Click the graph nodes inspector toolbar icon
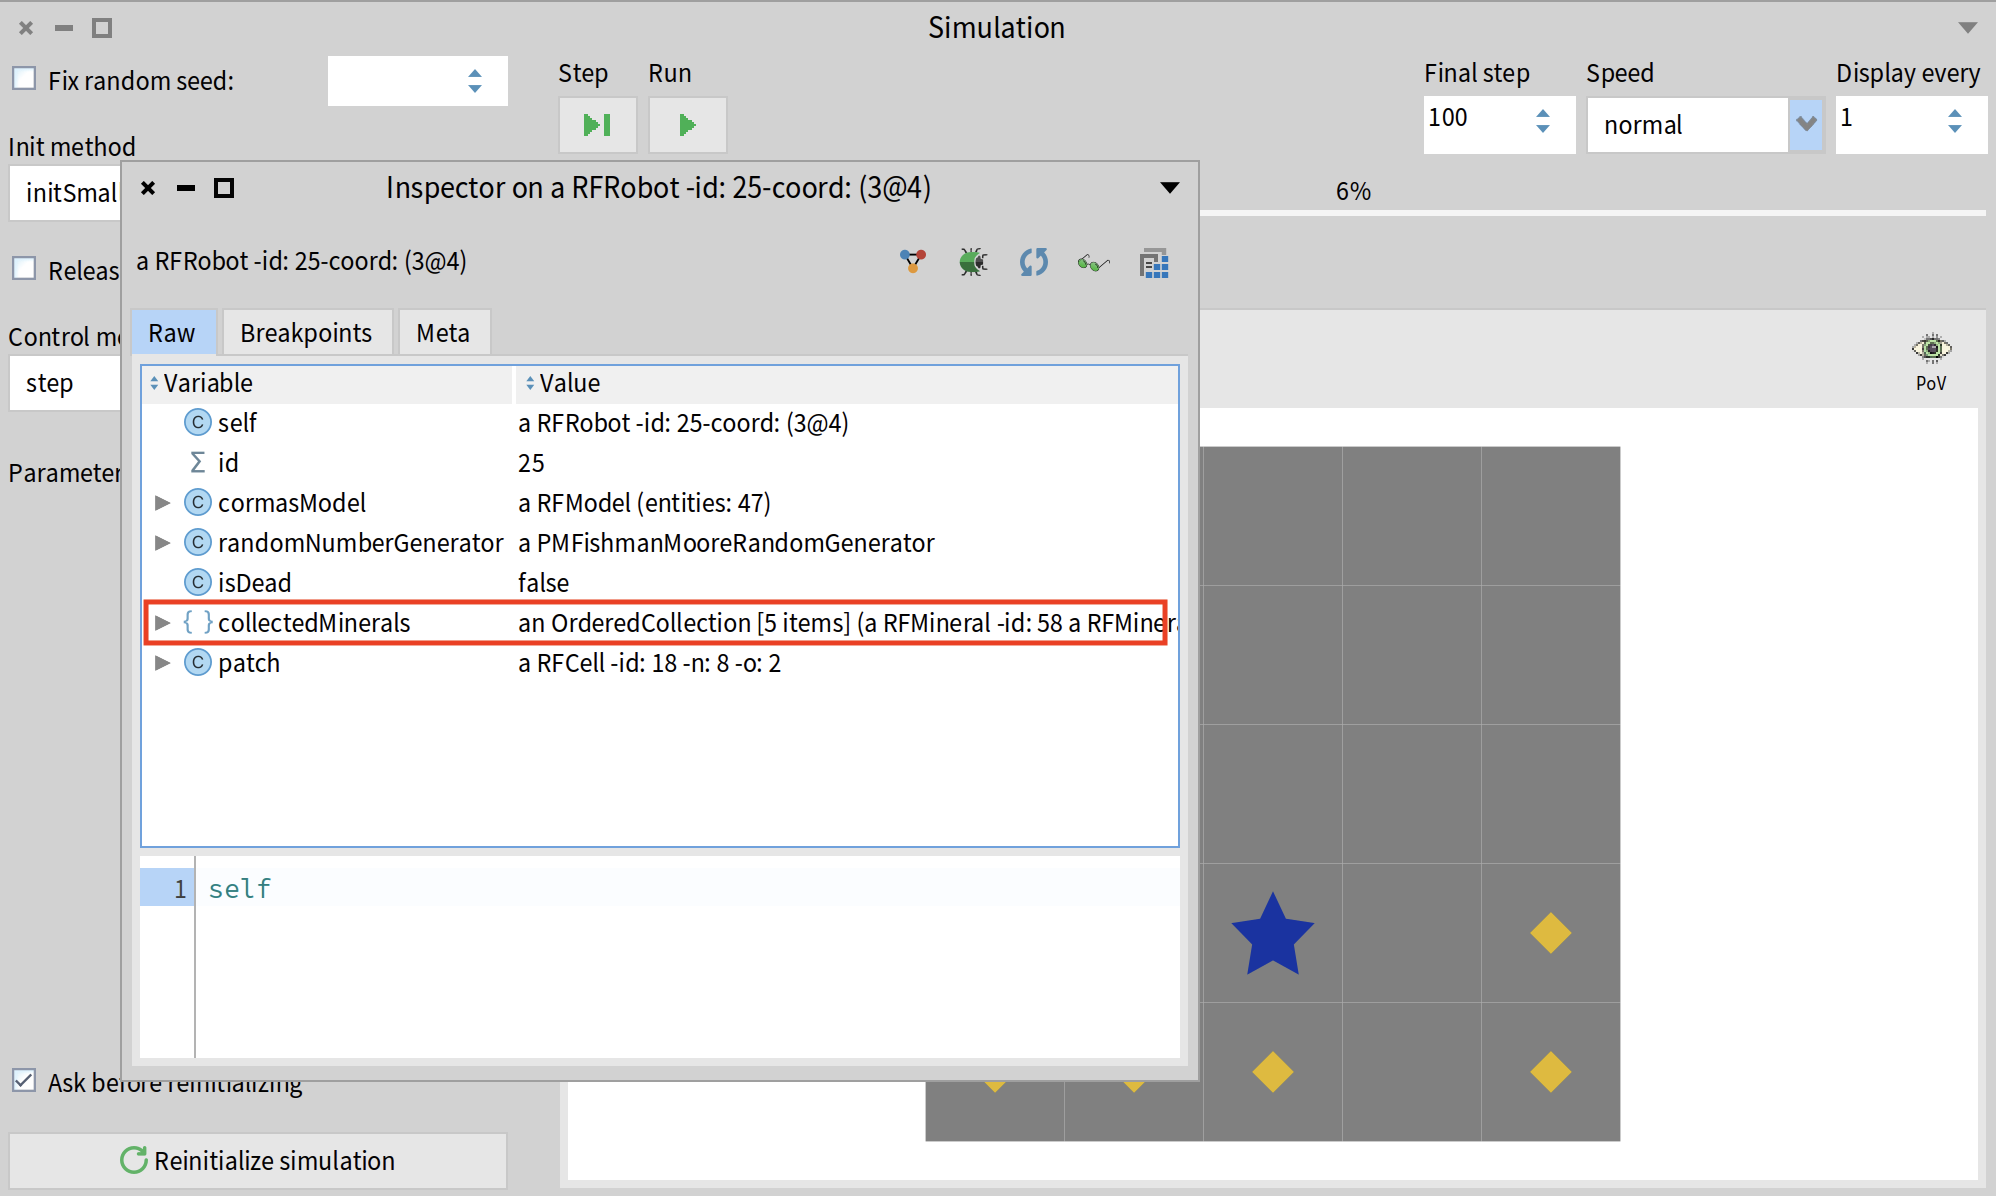The image size is (1996, 1196). (x=912, y=262)
